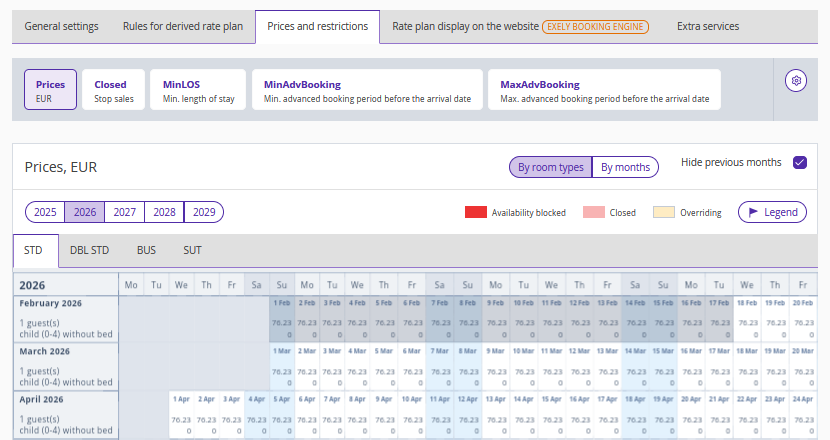This screenshot has width=830, height=440.
Task: Switch to DBL STD room type tab
Action: click(89, 250)
